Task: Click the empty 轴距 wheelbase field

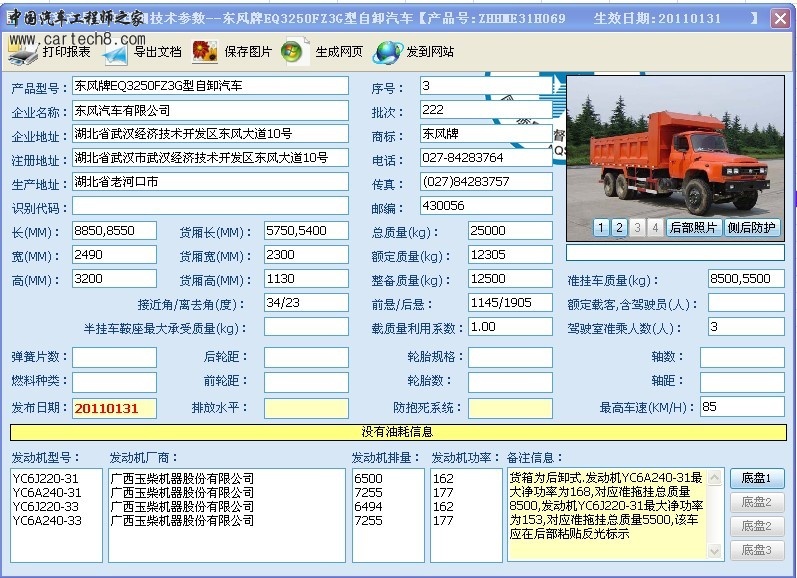Action: pos(743,382)
